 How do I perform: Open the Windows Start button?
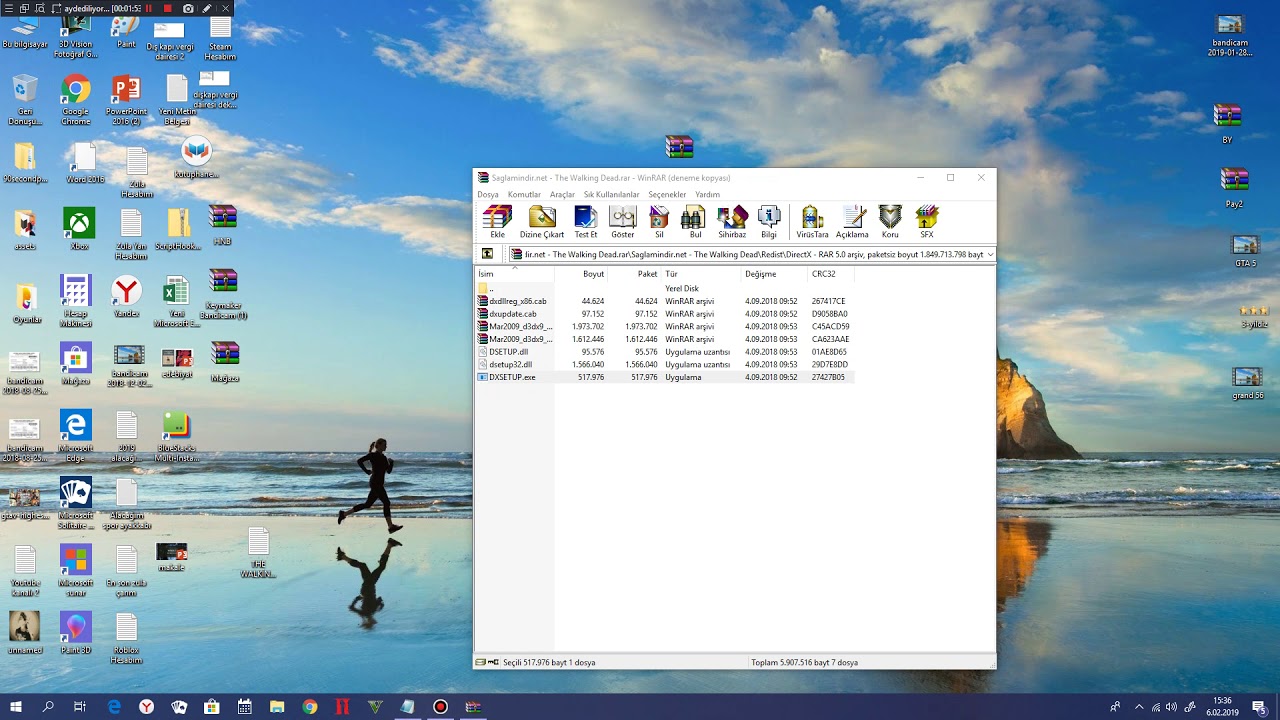(x=16, y=706)
